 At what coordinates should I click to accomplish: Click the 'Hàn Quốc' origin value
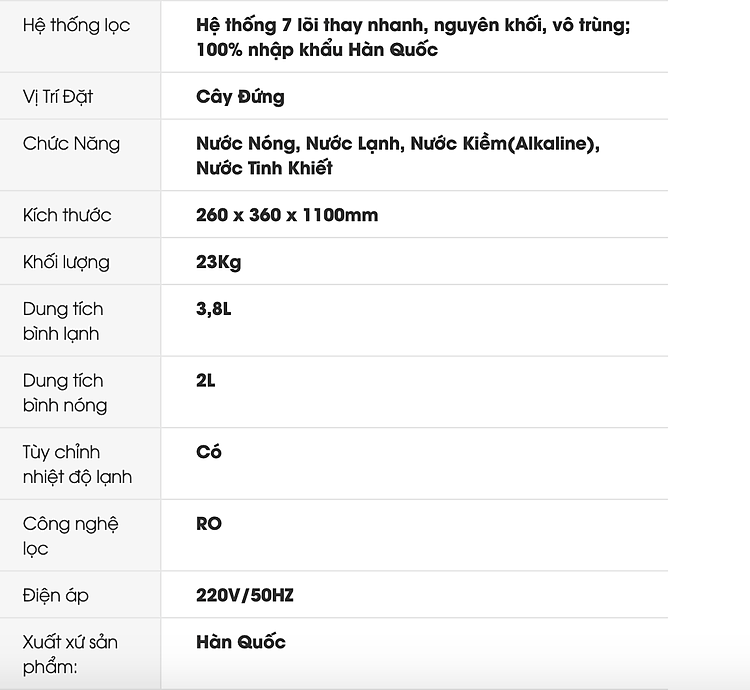[240, 642]
